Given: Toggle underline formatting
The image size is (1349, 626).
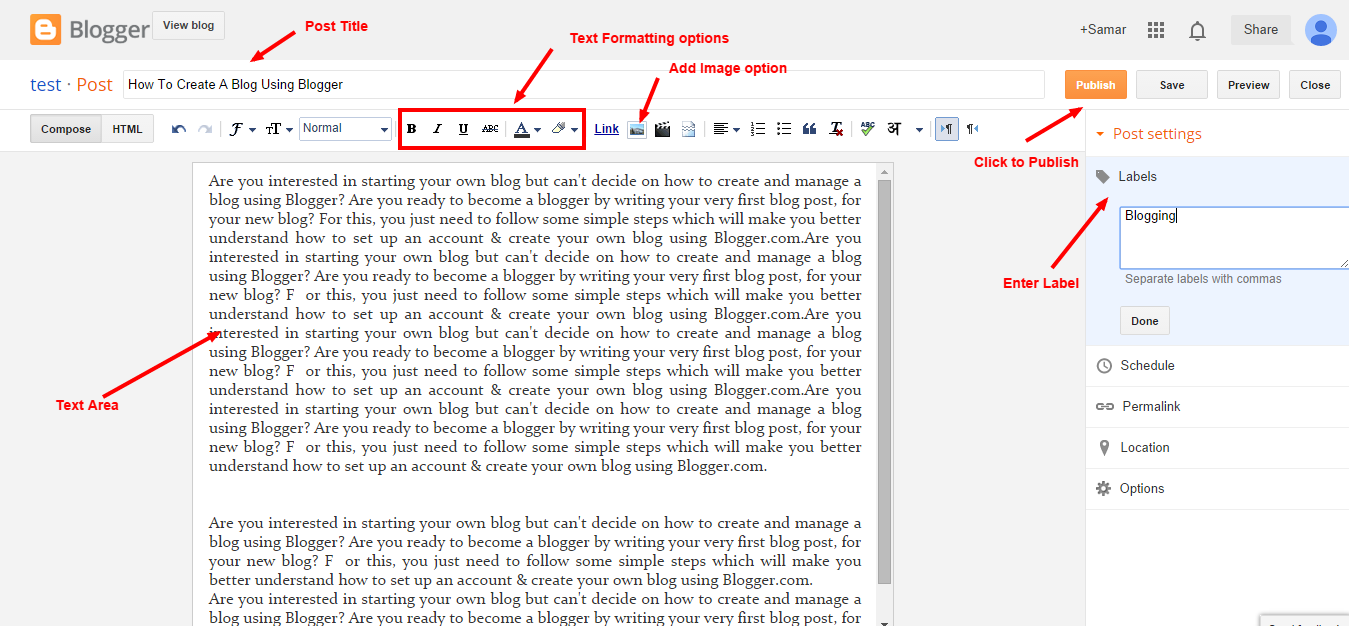Looking at the screenshot, I should (463, 129).
